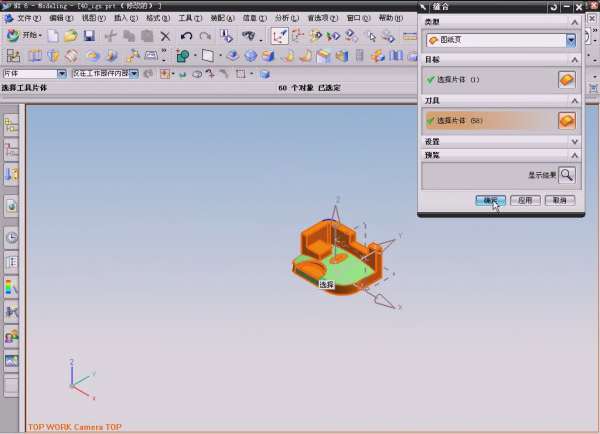Screen dimensions: 600x434
Task: Click the Sketch icon at the start of the second toolbar row
Action: coord(13,56)
